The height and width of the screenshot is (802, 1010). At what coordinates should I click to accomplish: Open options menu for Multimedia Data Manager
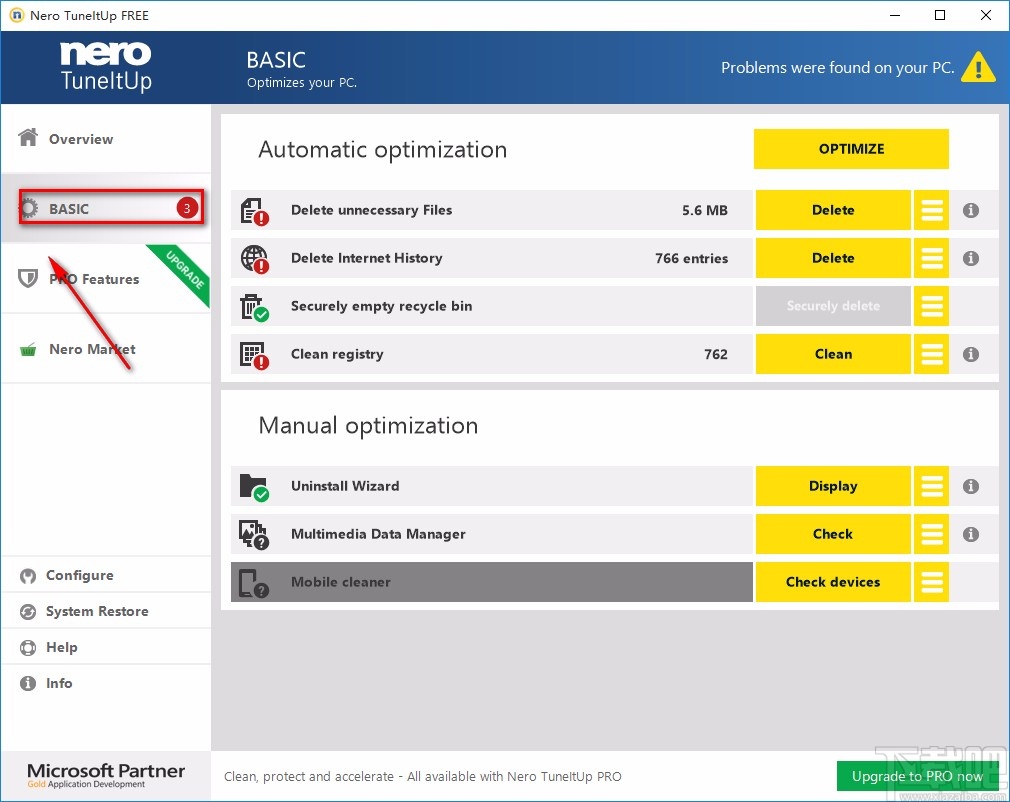tap(931, 534)
